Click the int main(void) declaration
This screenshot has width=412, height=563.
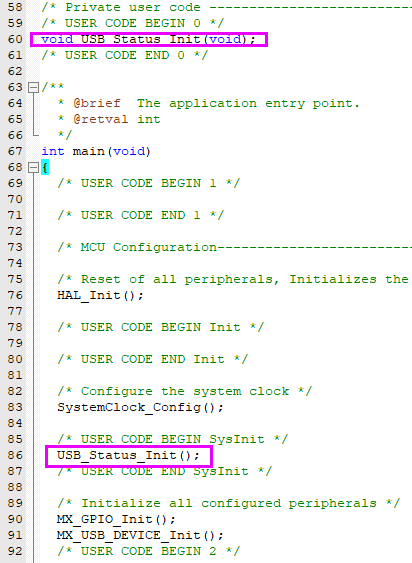(96, 152)
